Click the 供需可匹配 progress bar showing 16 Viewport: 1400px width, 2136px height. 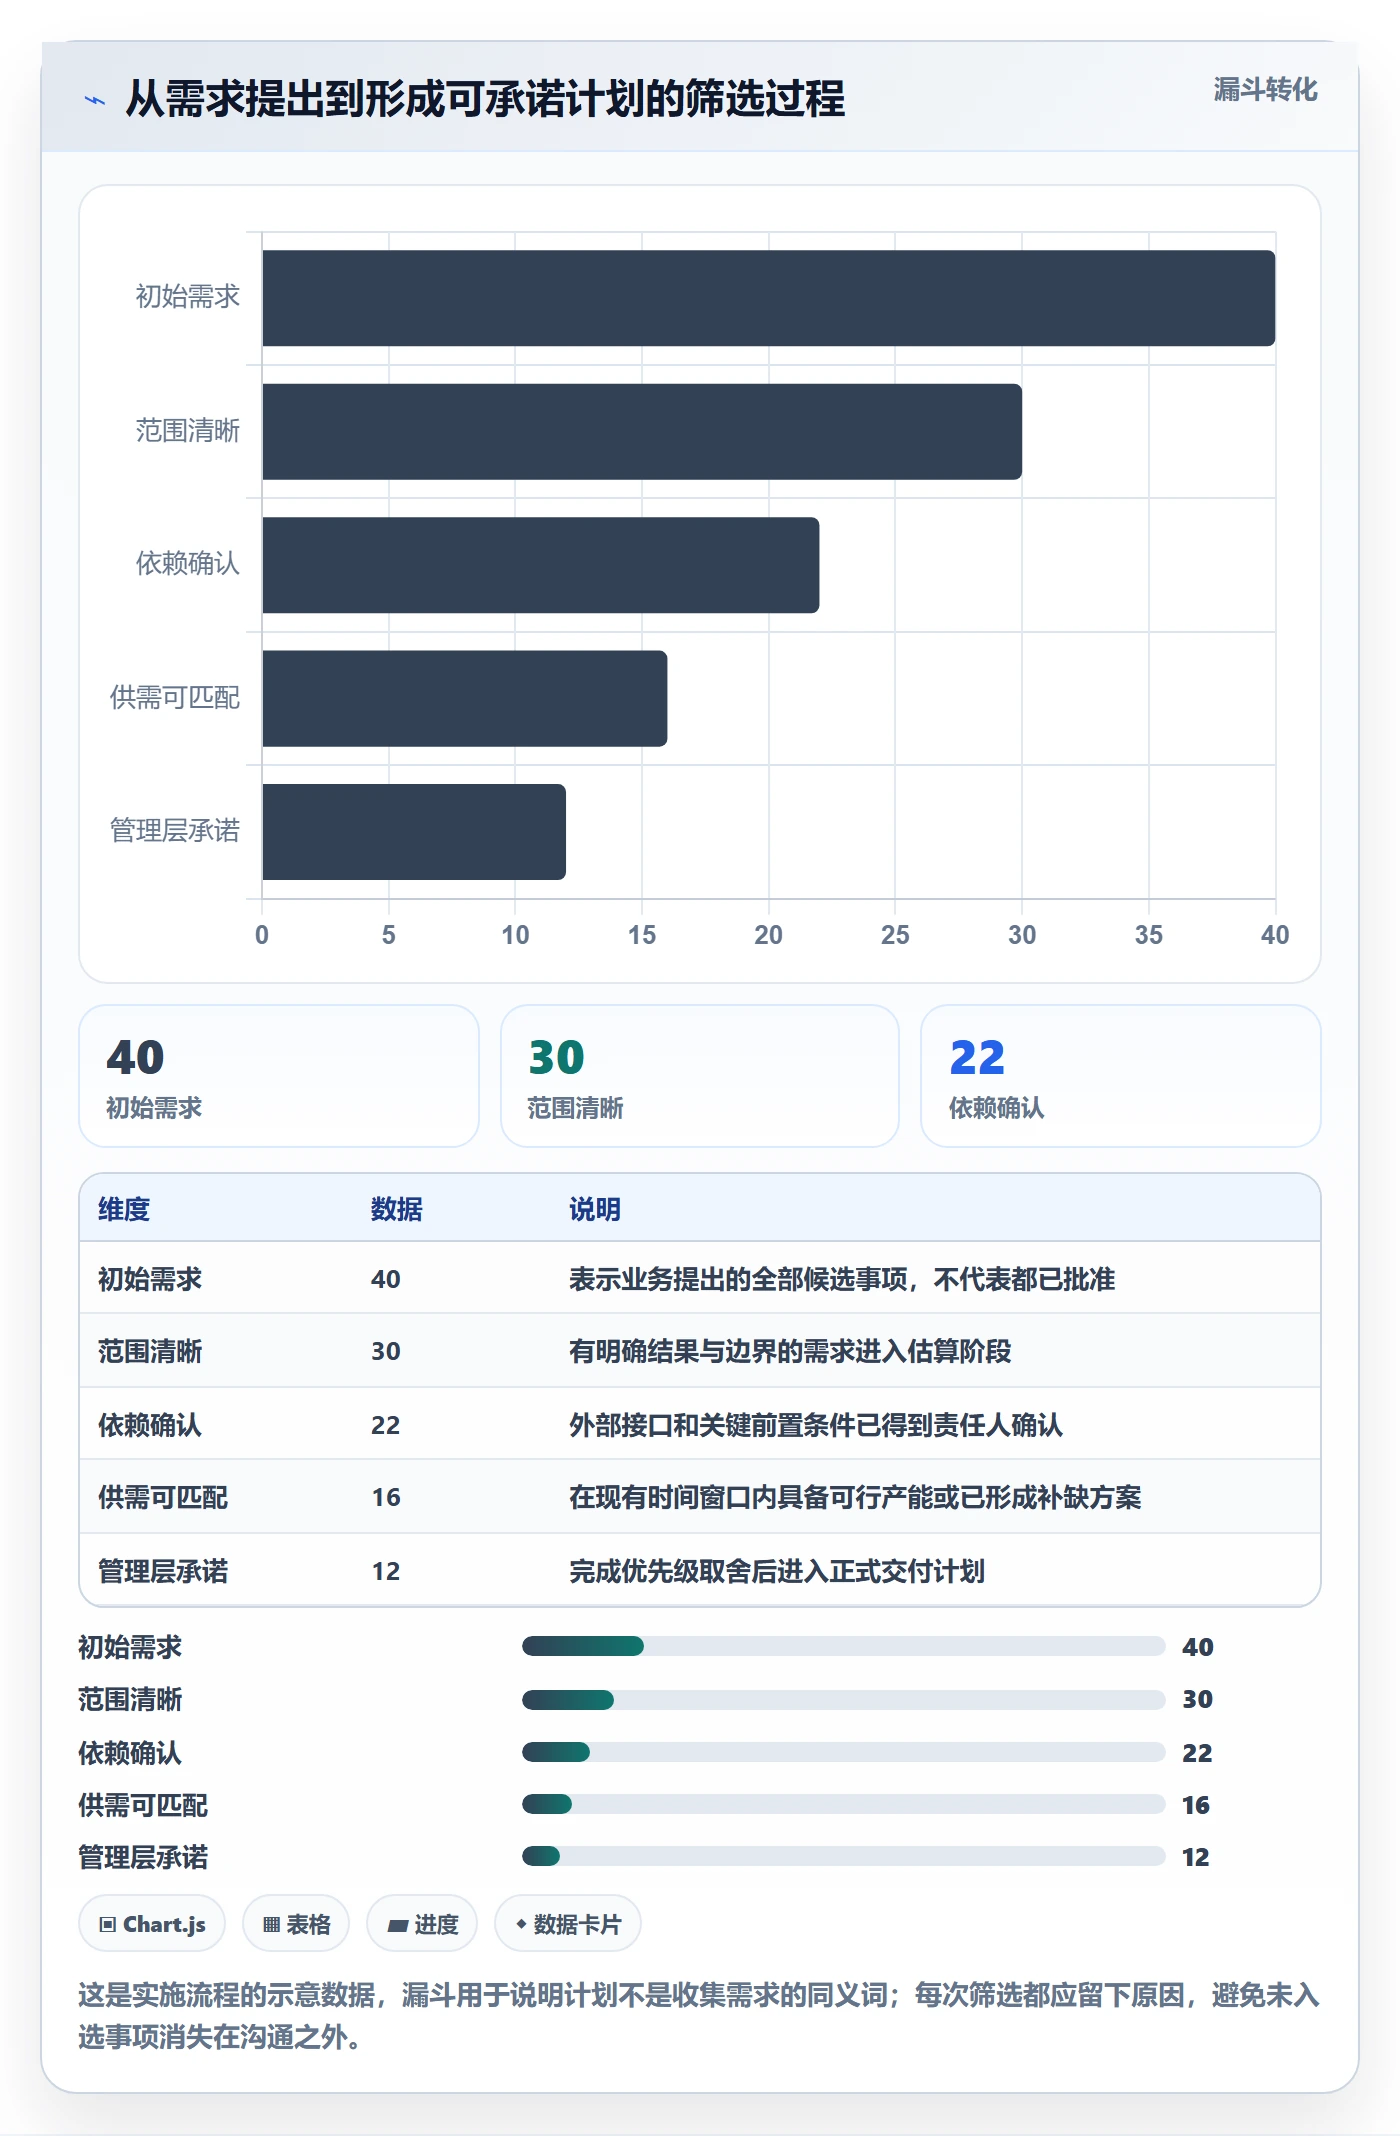click(x=843, y=1804)
